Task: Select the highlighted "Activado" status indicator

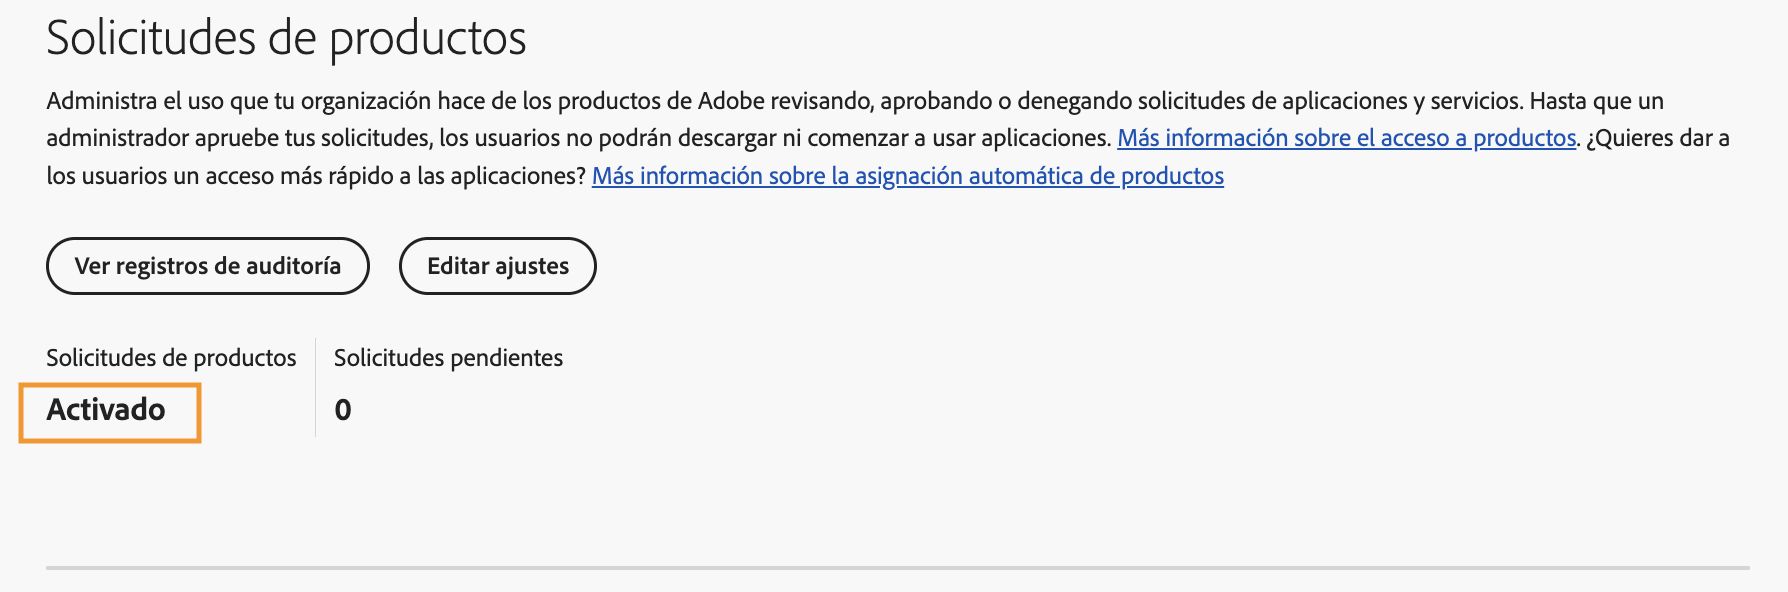Action: point(107,409)
